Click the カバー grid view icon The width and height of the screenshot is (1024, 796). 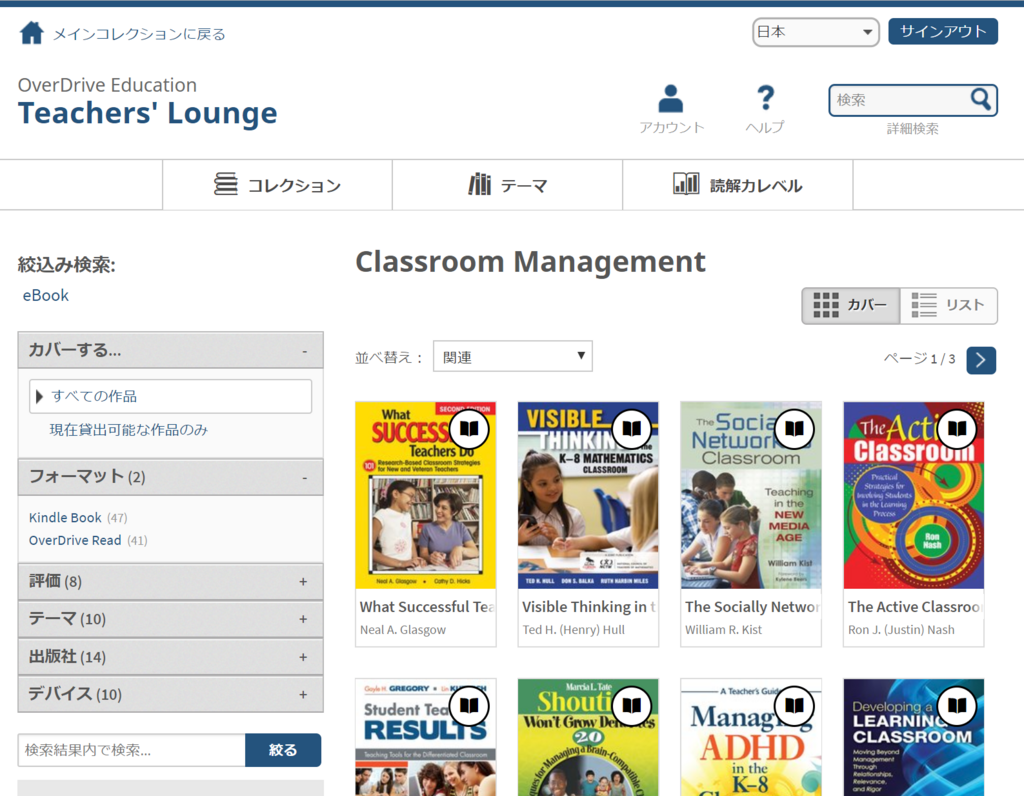[826, 305]
